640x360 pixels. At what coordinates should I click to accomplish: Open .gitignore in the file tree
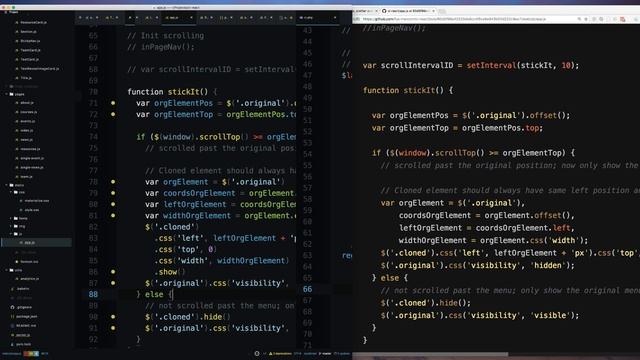(x=24, y=307)
